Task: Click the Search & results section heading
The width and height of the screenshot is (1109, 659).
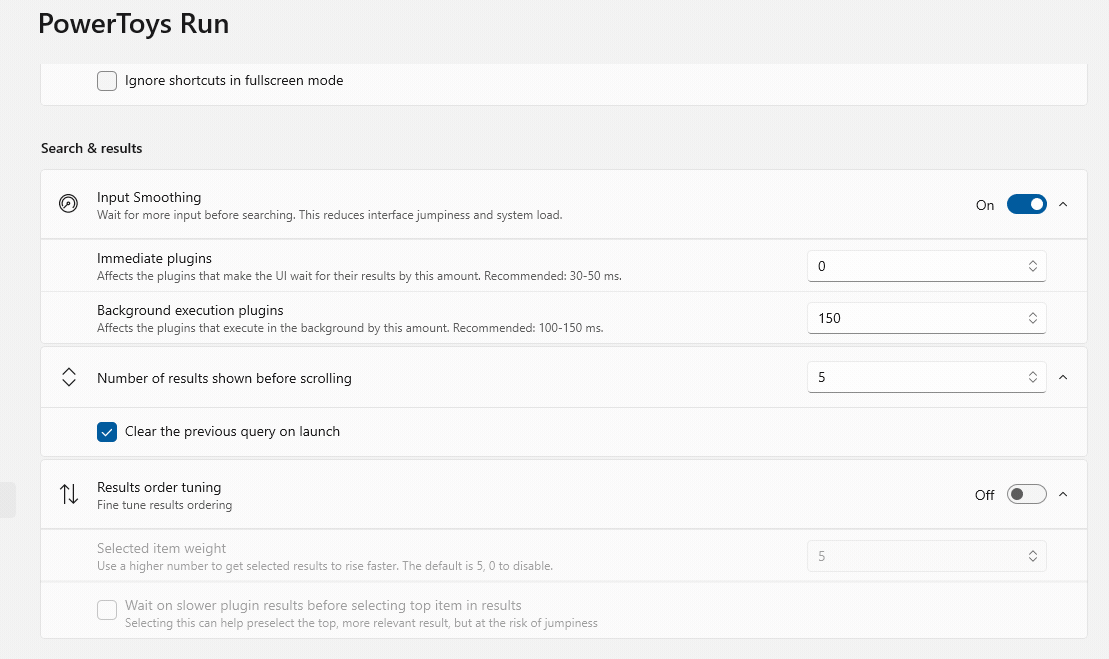Action: [92, 148]
